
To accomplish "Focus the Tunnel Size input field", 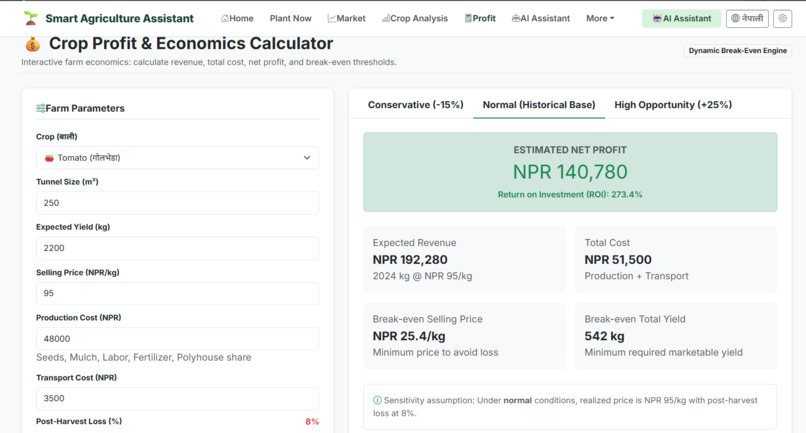I will pyautogui.click(x=177, y=203).
